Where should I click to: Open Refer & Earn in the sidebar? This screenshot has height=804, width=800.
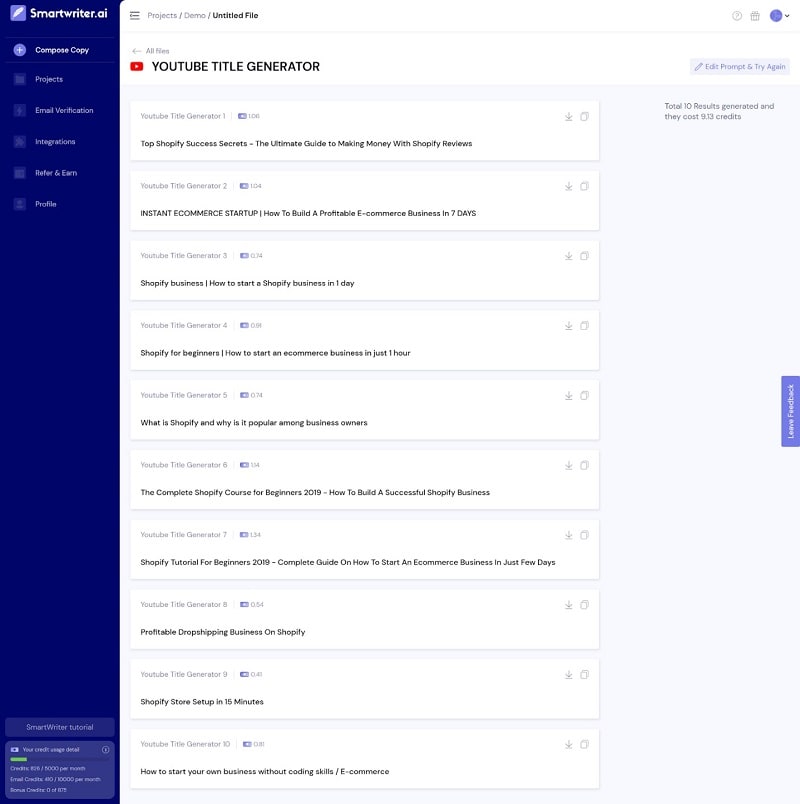[x=56, y=173]
